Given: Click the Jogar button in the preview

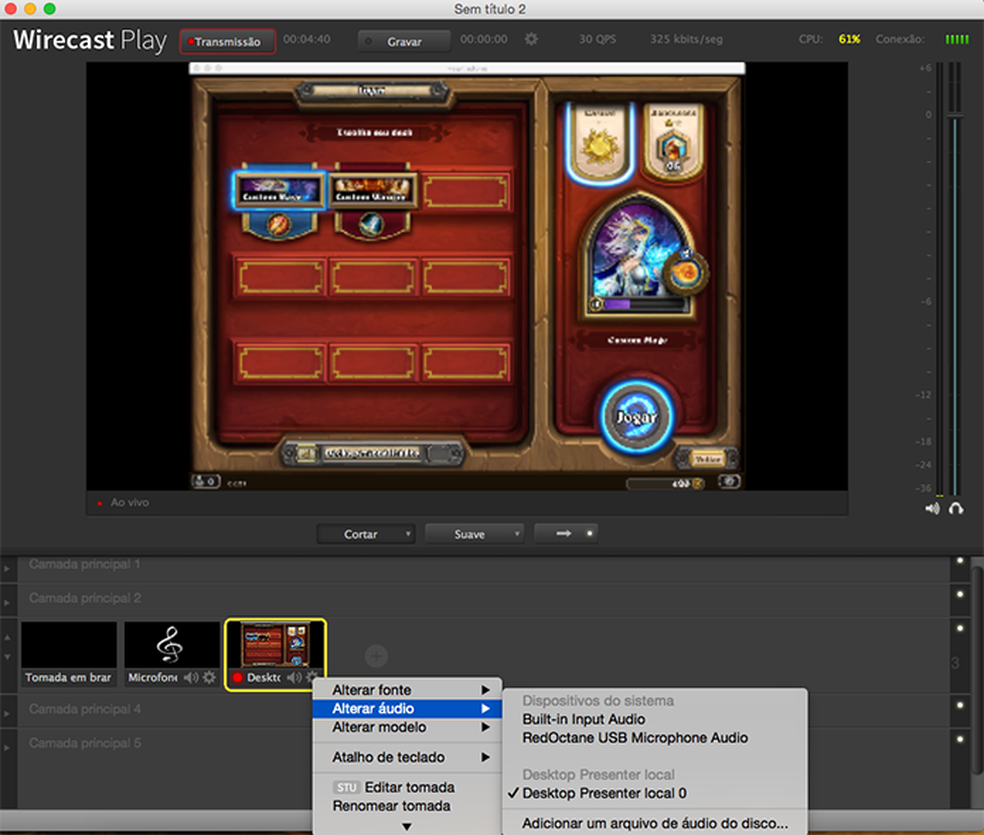Looking at the screenshot, I should 636,417.
